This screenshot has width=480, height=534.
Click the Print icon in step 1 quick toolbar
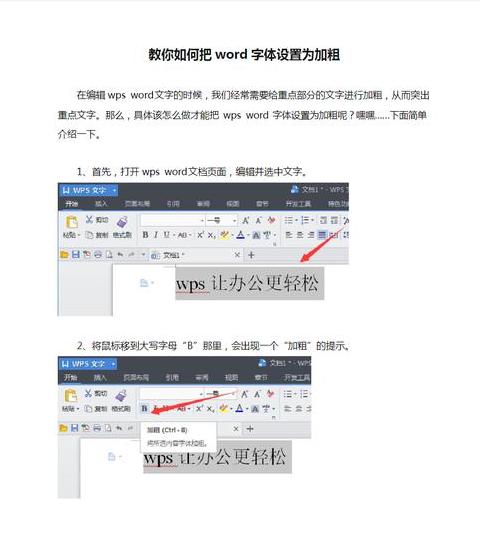tap(98, 255)
